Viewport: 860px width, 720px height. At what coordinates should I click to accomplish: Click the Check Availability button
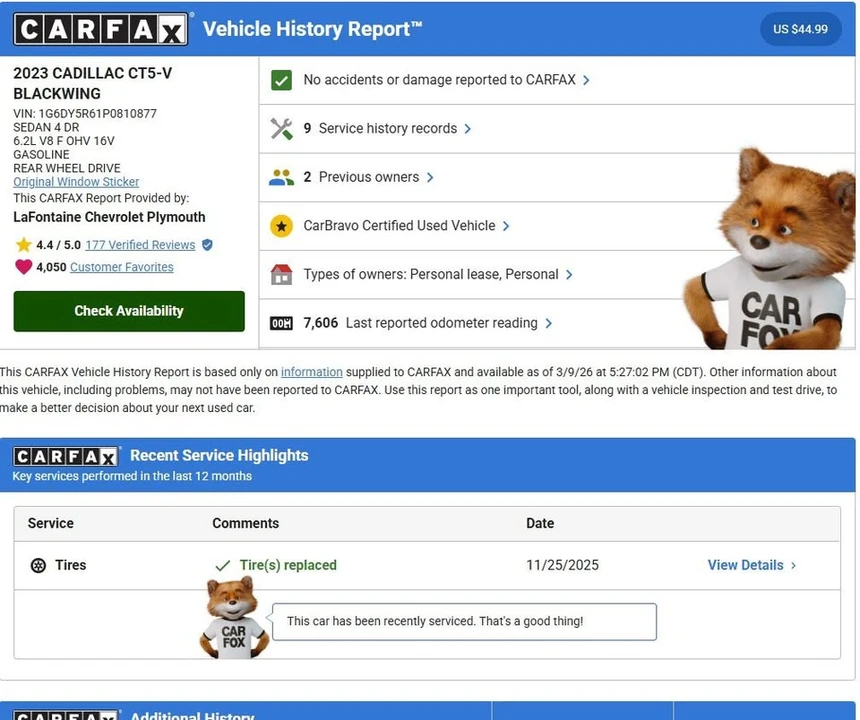tap(129, 311)
